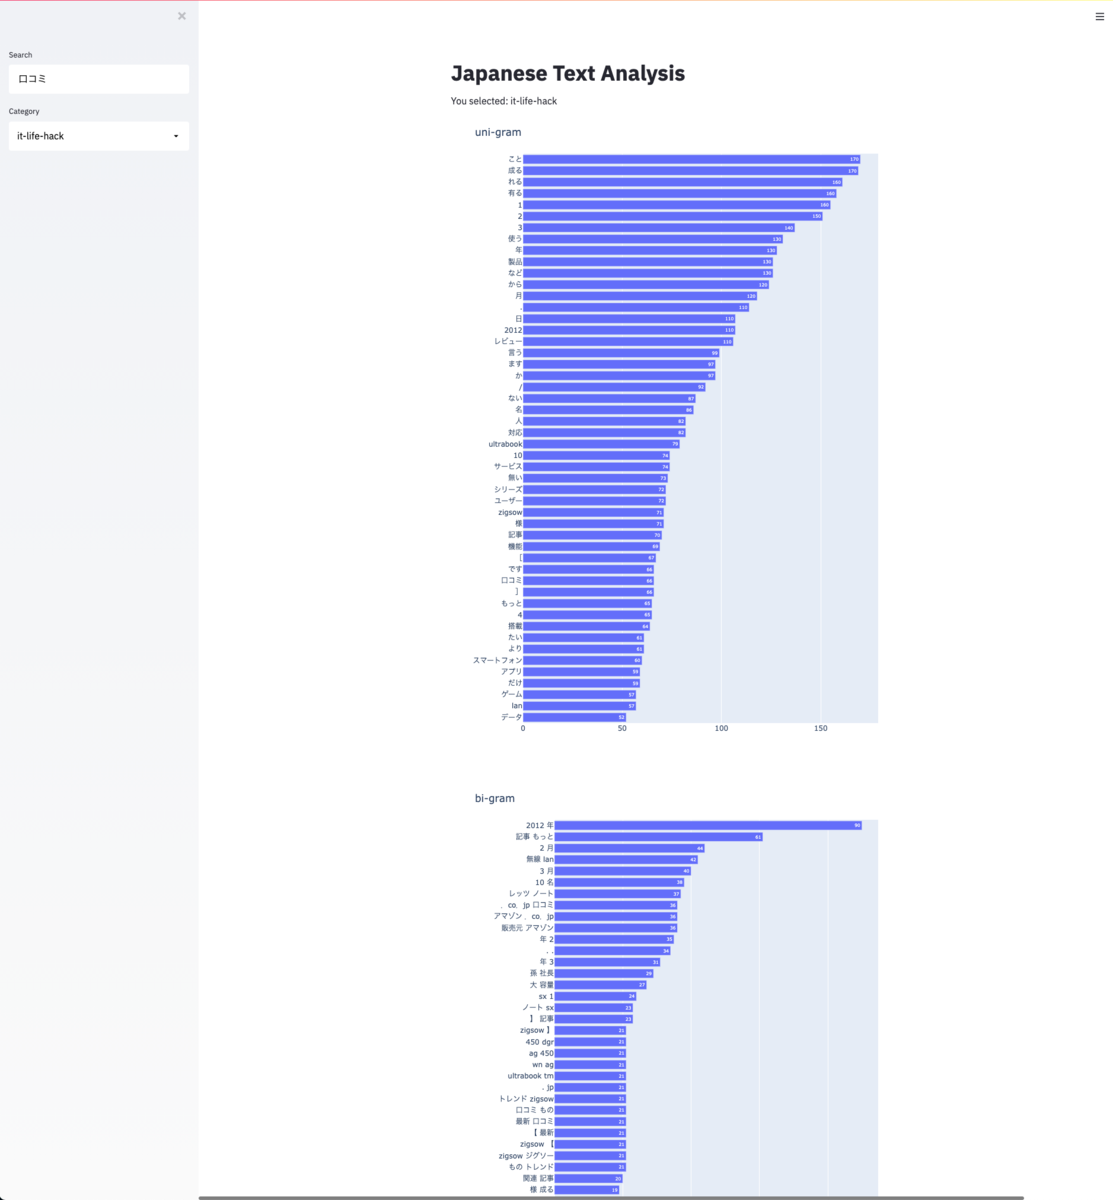Image resolution: width=1113 pixels, height=1200 pixels.
Task: Click the uni-gram chart title
Action: (498, 132)
